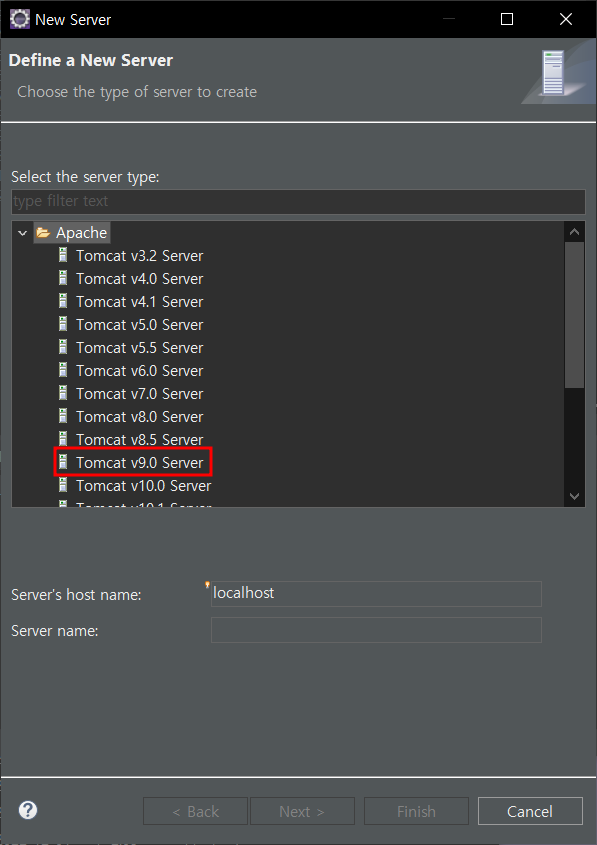This screenshot has height=845, width=597.
Task: Click the Tomcat v9.0 Server icon
Action: [x=63, y=462]
